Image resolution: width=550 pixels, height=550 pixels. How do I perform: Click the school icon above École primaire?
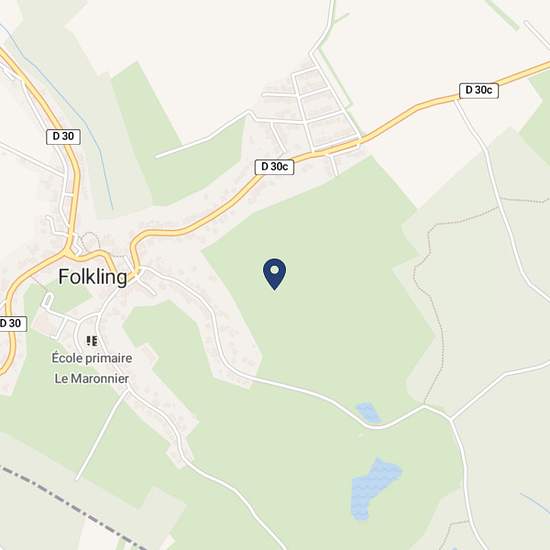coord(92,341)
